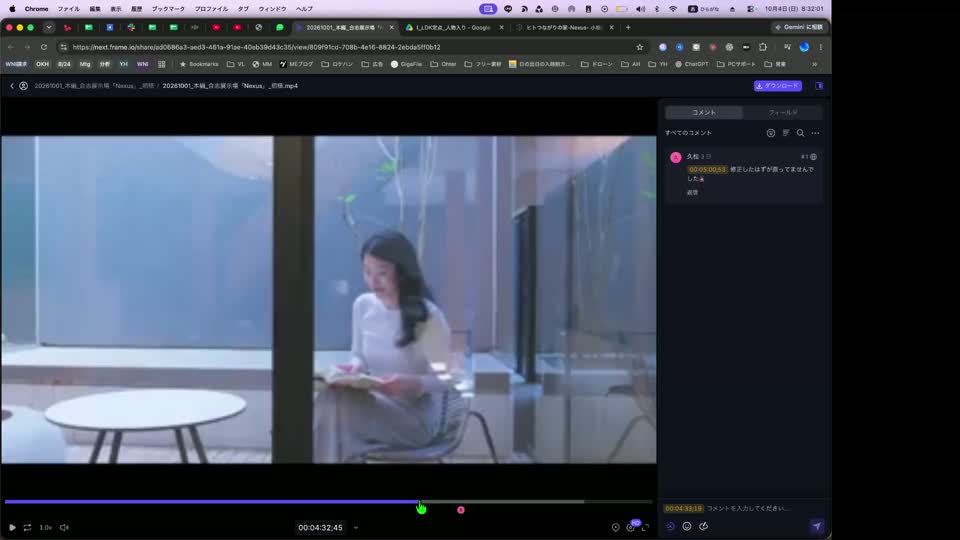Click the globe icon on comment #1
The width and height of the screenshot is (960, 540).
coord(814,157)
